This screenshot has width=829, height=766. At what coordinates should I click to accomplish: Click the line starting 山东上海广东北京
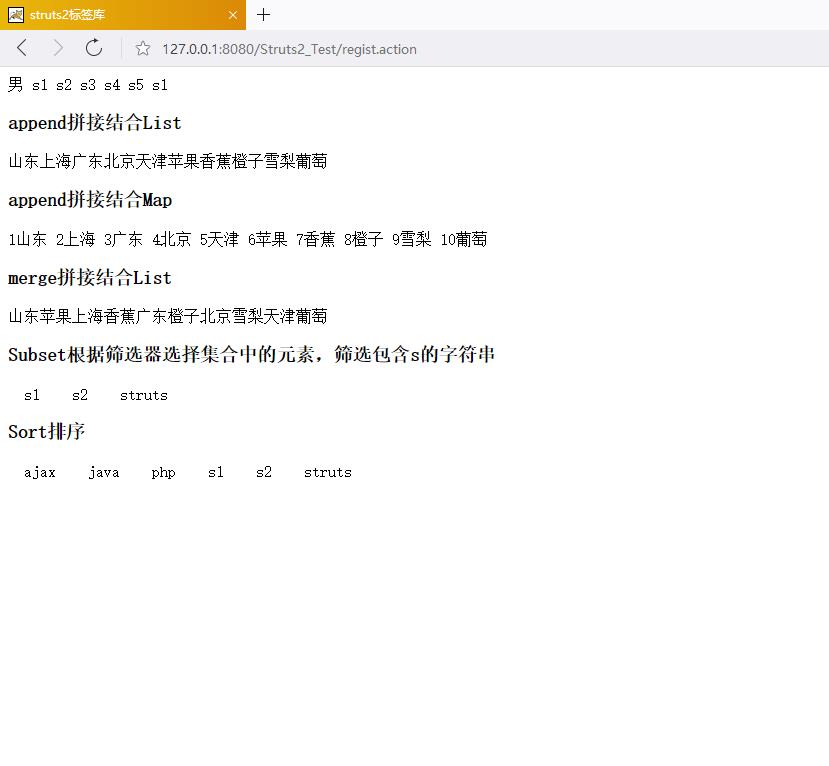pos(168,161)
